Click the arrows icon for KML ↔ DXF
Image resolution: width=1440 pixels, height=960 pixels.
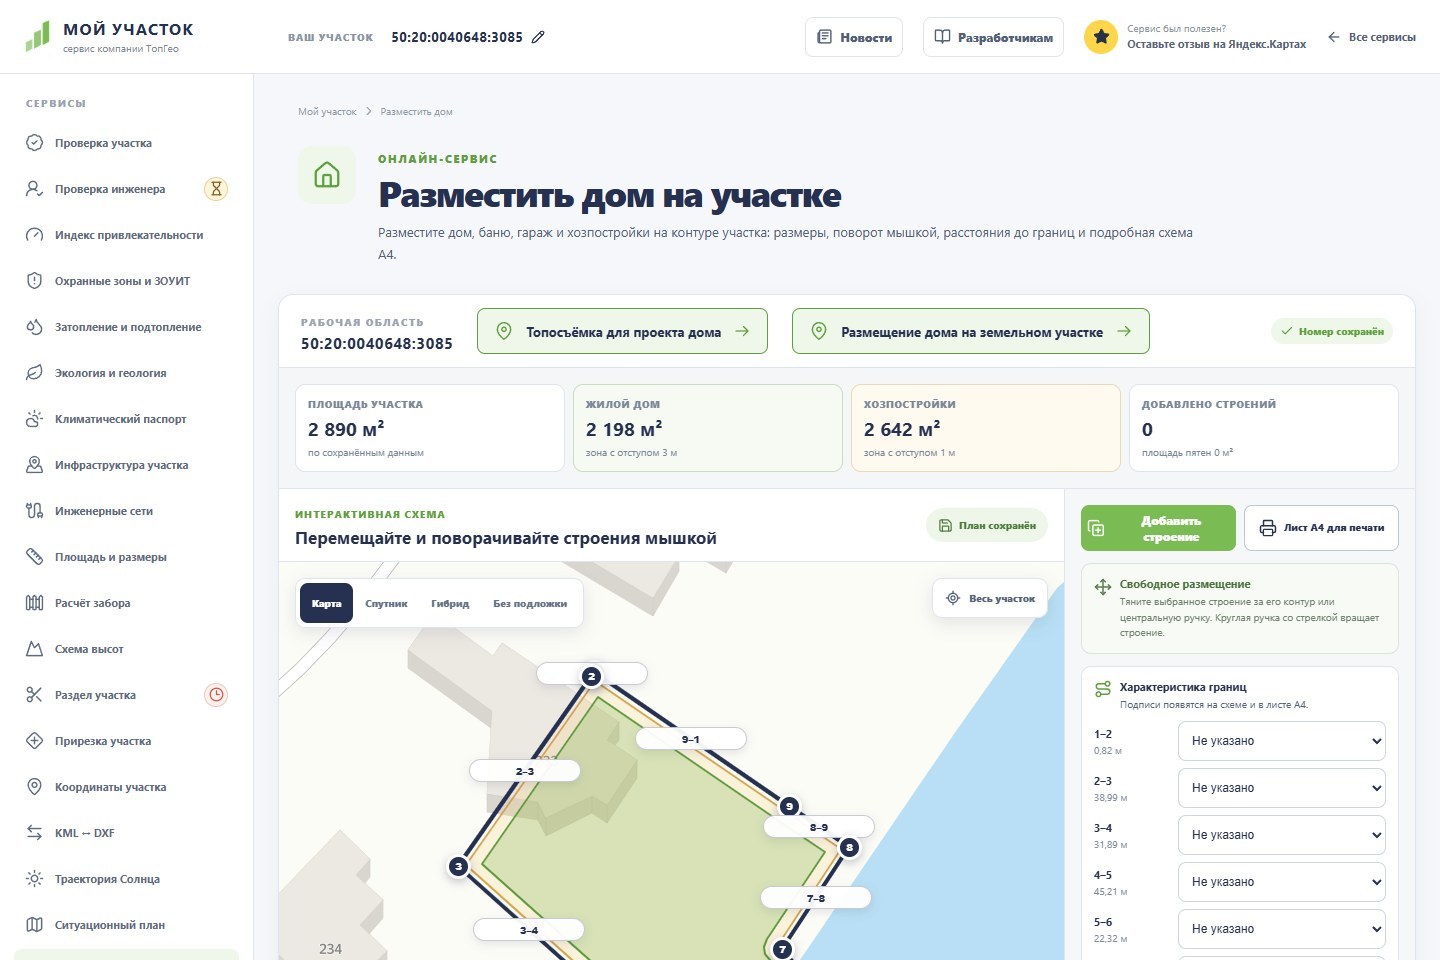[x=34, y=833]
